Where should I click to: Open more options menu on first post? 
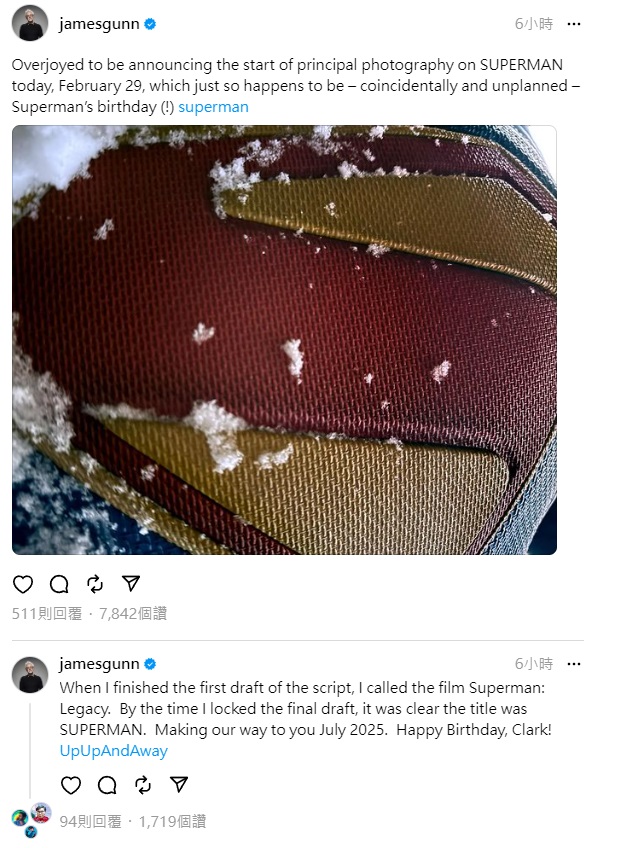(x=574, y=24)
